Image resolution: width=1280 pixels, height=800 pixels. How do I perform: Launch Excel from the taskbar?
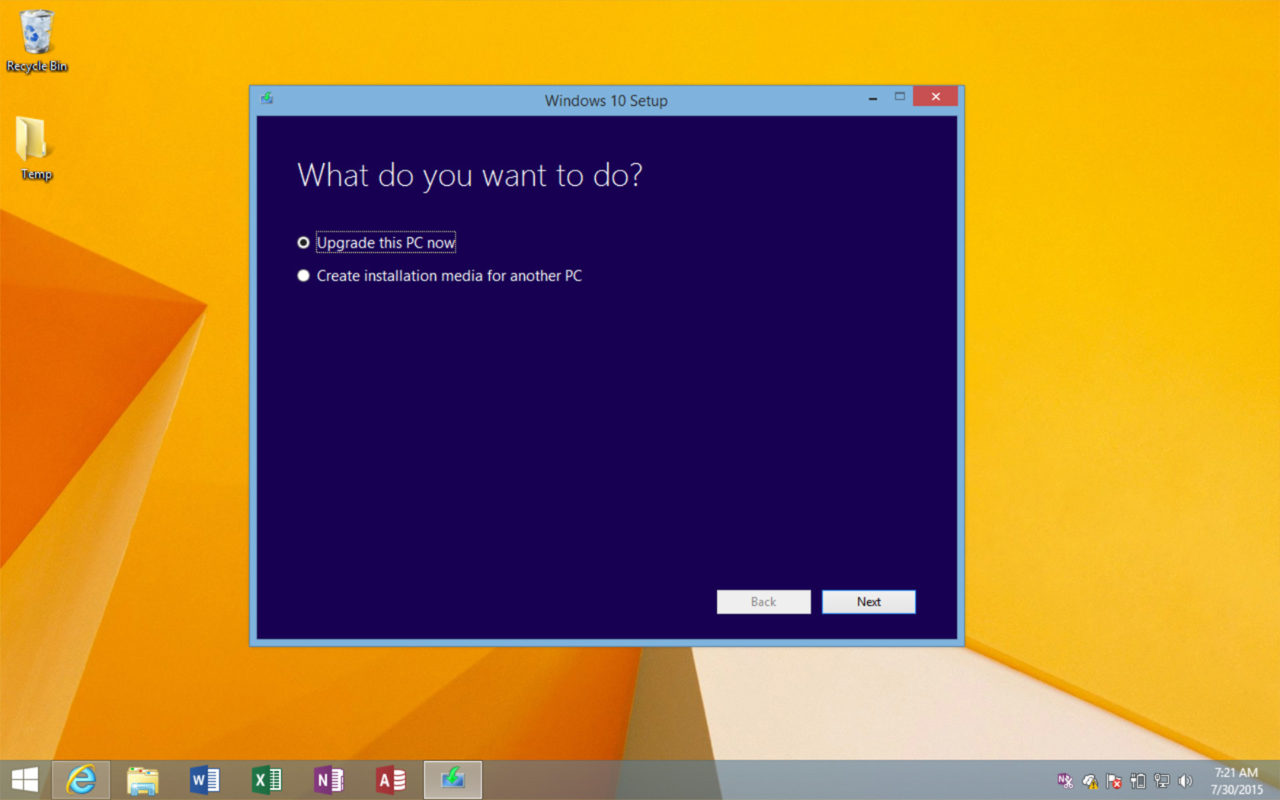[267, 780]
